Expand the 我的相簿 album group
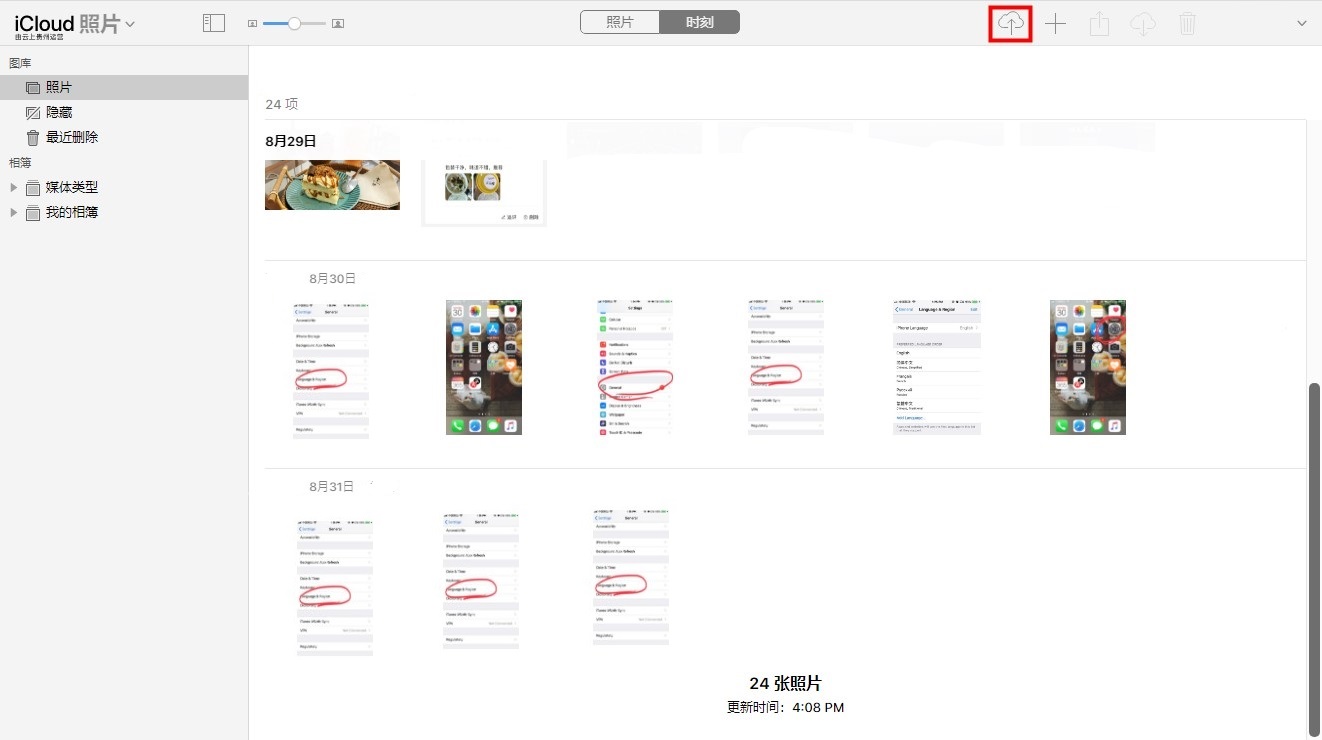1322x740 pixels. [x=14, y=212]
